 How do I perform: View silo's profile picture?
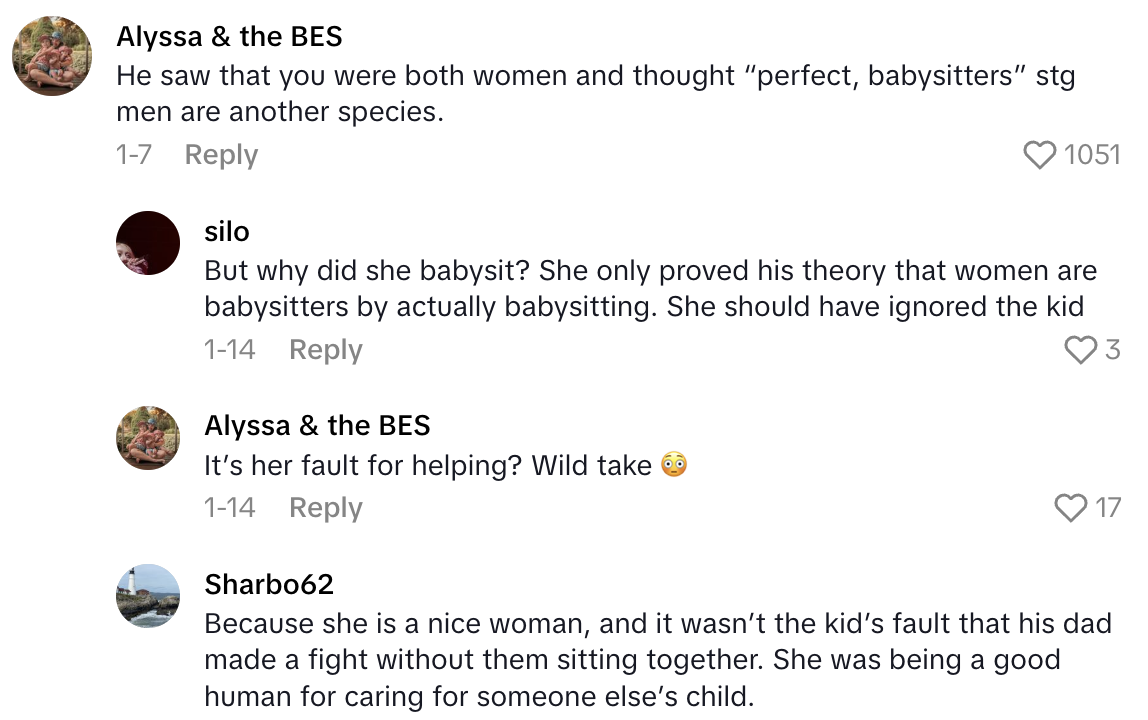point(148,242)
